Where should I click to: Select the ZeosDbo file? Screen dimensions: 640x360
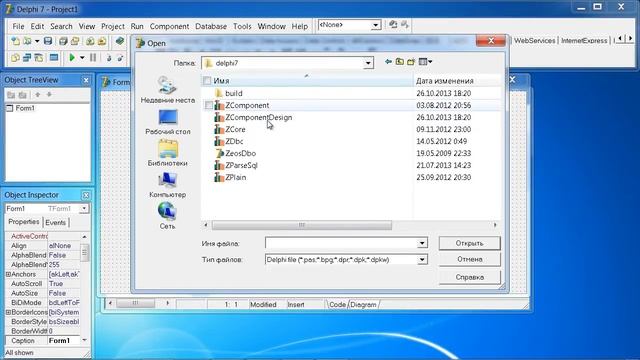click(x=240, y=153)
